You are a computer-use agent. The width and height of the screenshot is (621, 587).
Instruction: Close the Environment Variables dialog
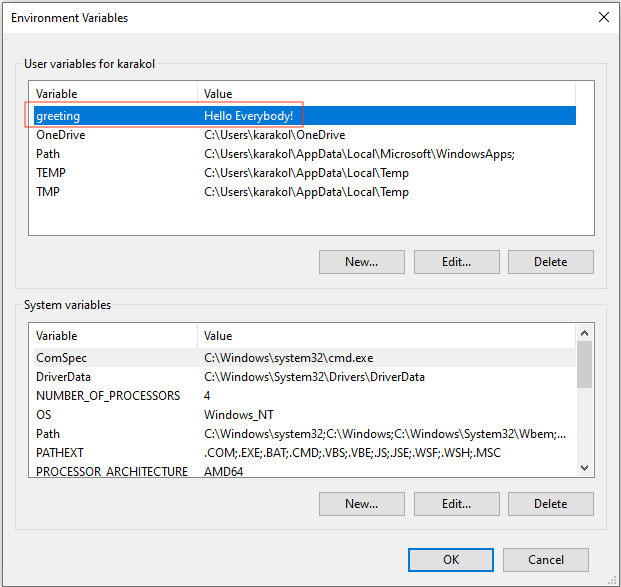click(x=604, y=17)
